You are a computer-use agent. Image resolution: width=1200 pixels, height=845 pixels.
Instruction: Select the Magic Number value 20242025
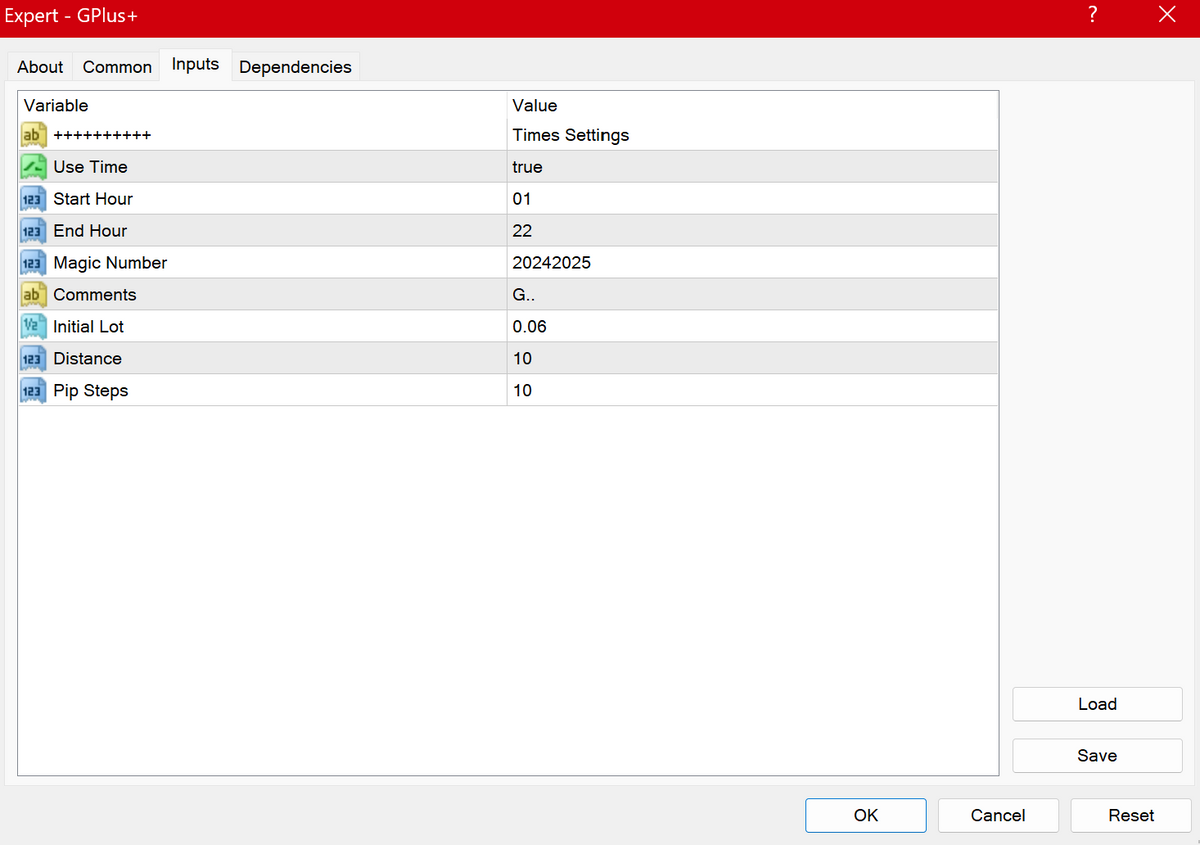[x=551, y=263]
